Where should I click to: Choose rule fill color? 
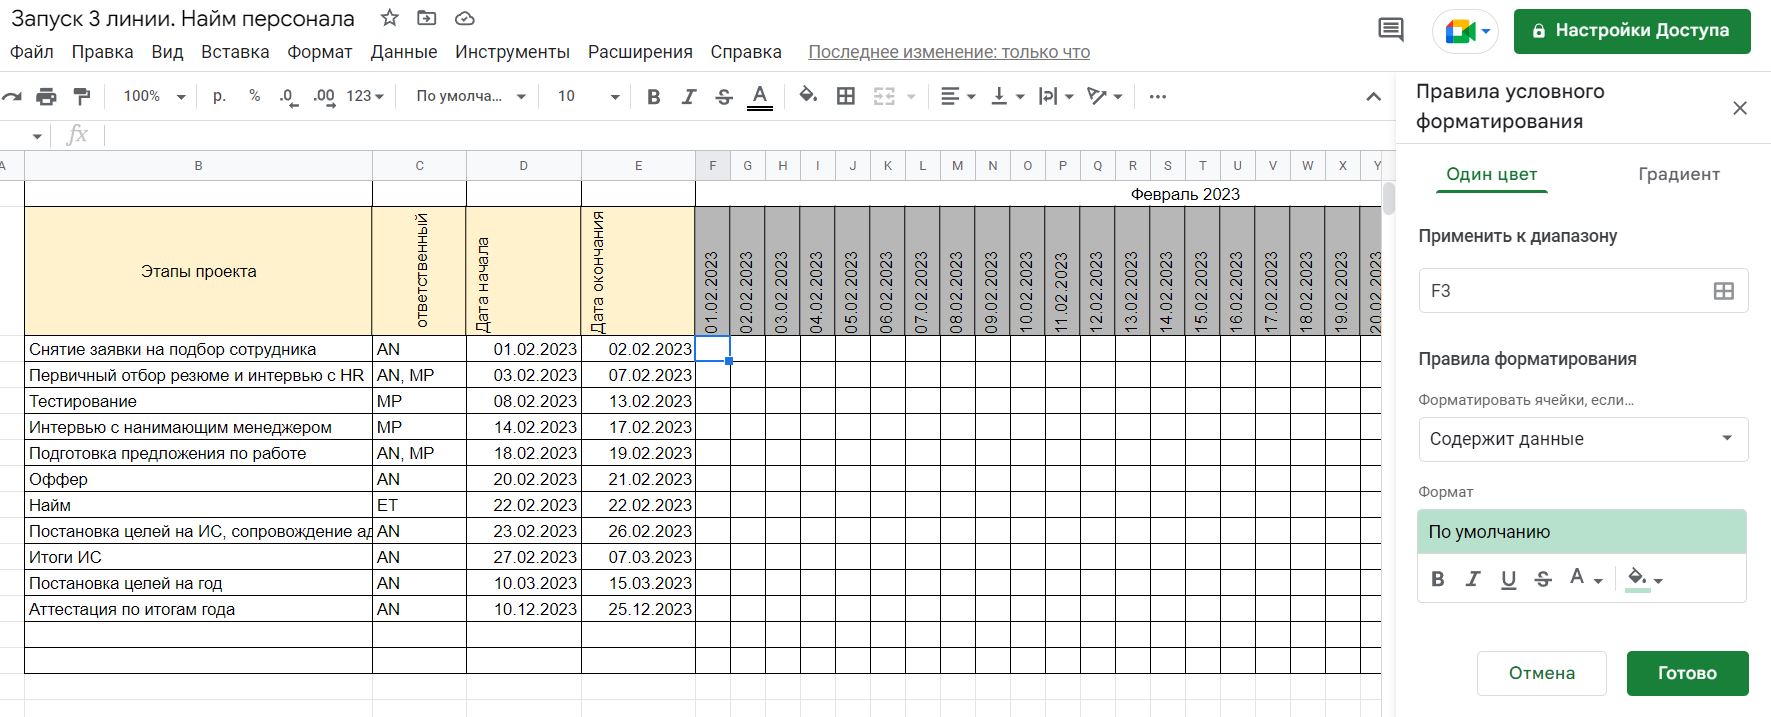(x=1644, y=579)
